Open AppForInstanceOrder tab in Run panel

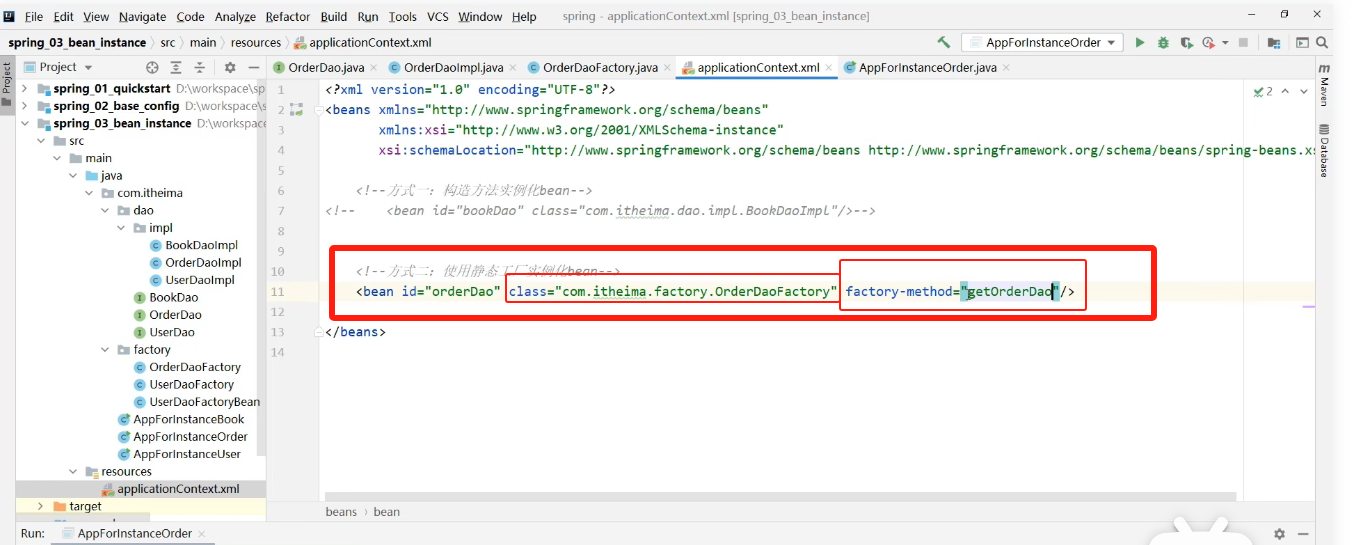(x=134, y=534)
